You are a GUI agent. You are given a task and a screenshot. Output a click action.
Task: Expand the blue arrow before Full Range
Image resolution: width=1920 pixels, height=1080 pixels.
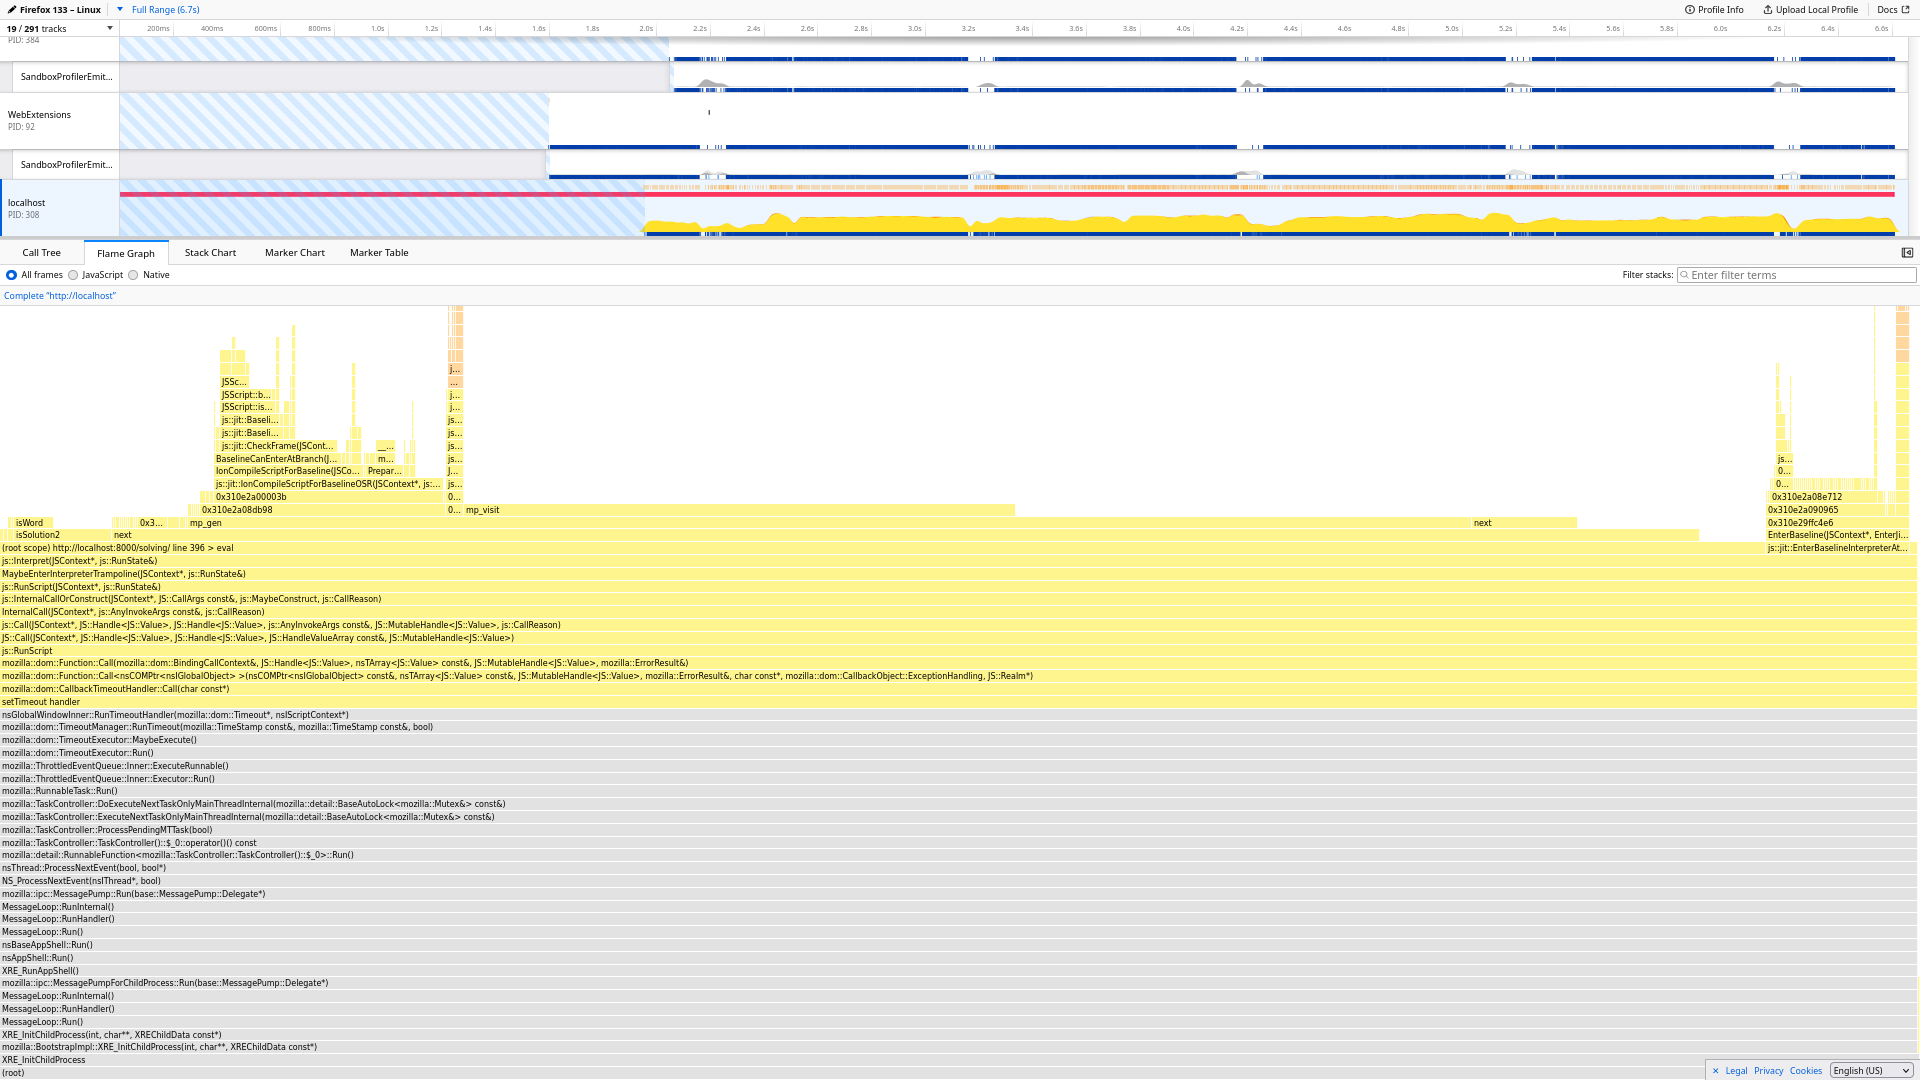(120, 10)
